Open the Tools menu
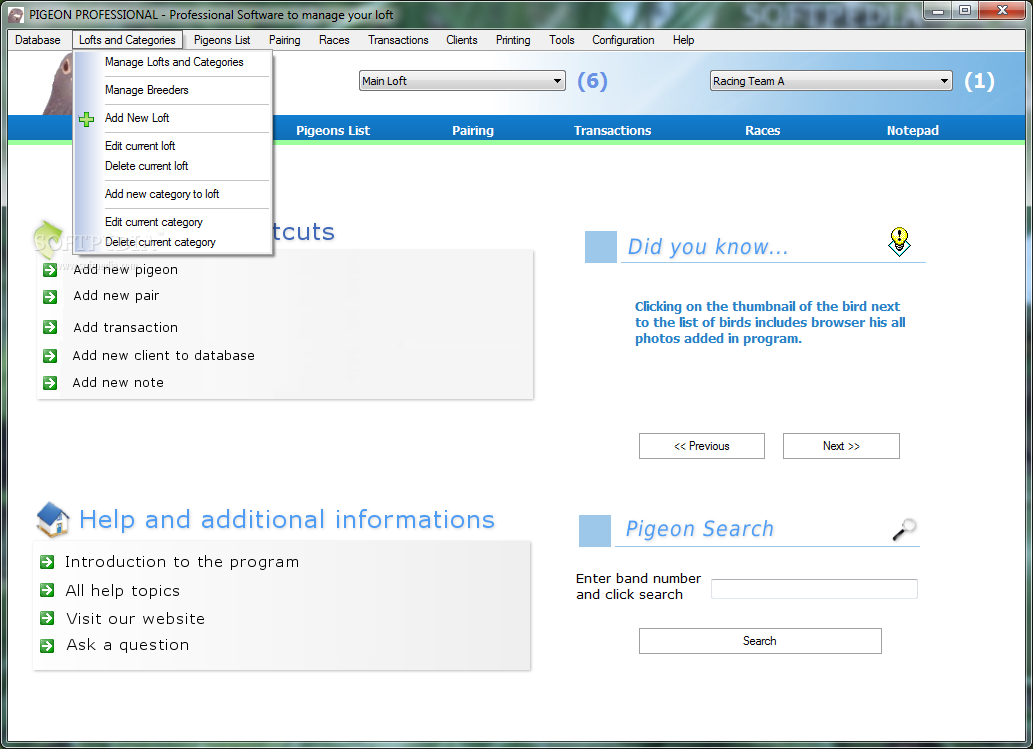 (x=562, y=40)
